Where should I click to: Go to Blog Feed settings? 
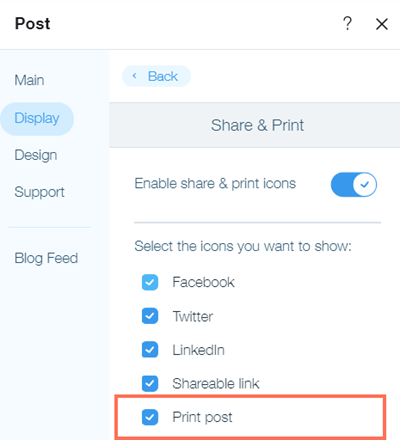pyautogui.click(x=46, y=258)
